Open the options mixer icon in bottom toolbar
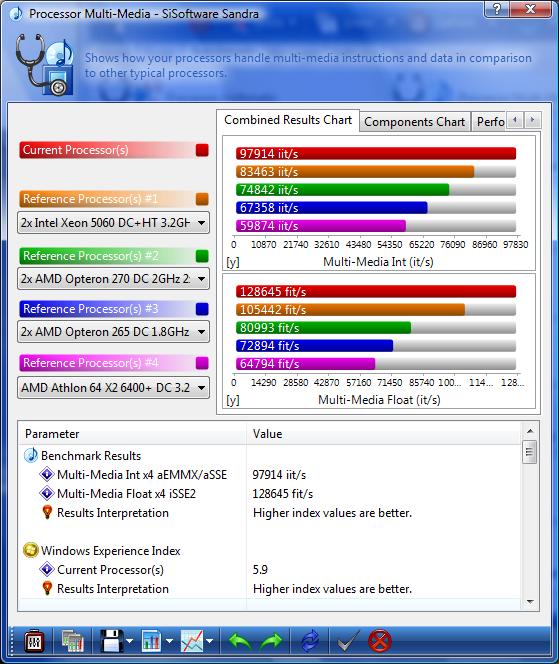The width and height of the screenshot is (559, 664). [33, 642]
